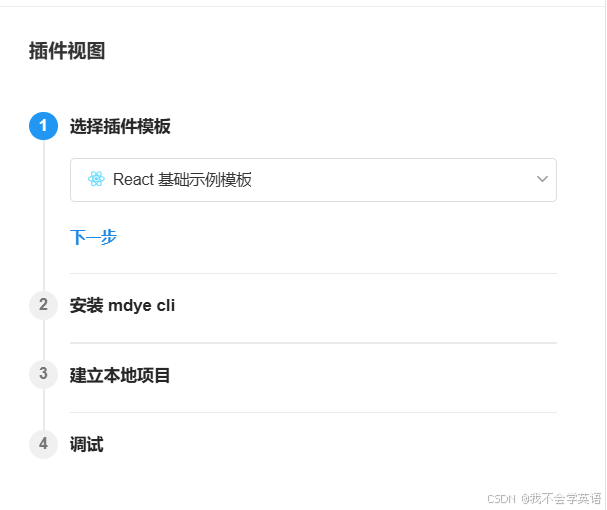The width and height of the screenshot is (607, 510).
Task: Click the 下一步 link
Action: 93,237
